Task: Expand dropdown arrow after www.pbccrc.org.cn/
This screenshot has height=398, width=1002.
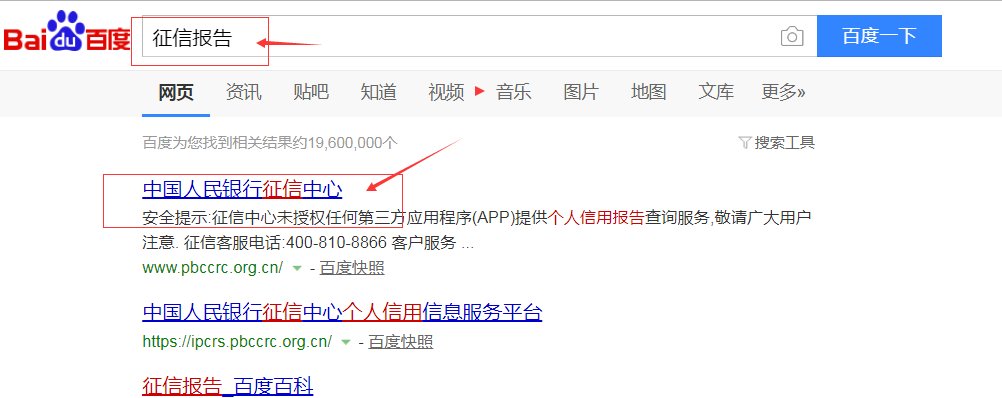Action: pyautogui.click(x=297, y=269)
